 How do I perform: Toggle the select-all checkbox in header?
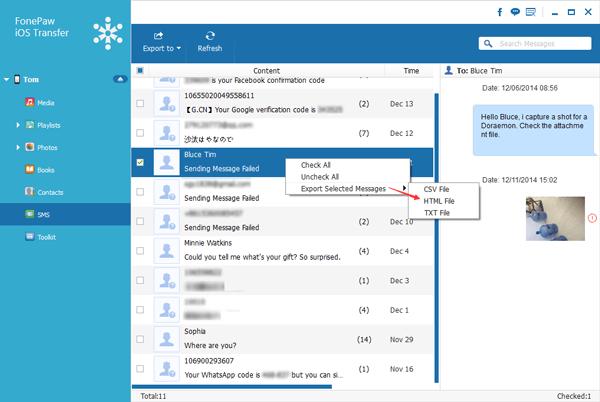pos(140,70)
